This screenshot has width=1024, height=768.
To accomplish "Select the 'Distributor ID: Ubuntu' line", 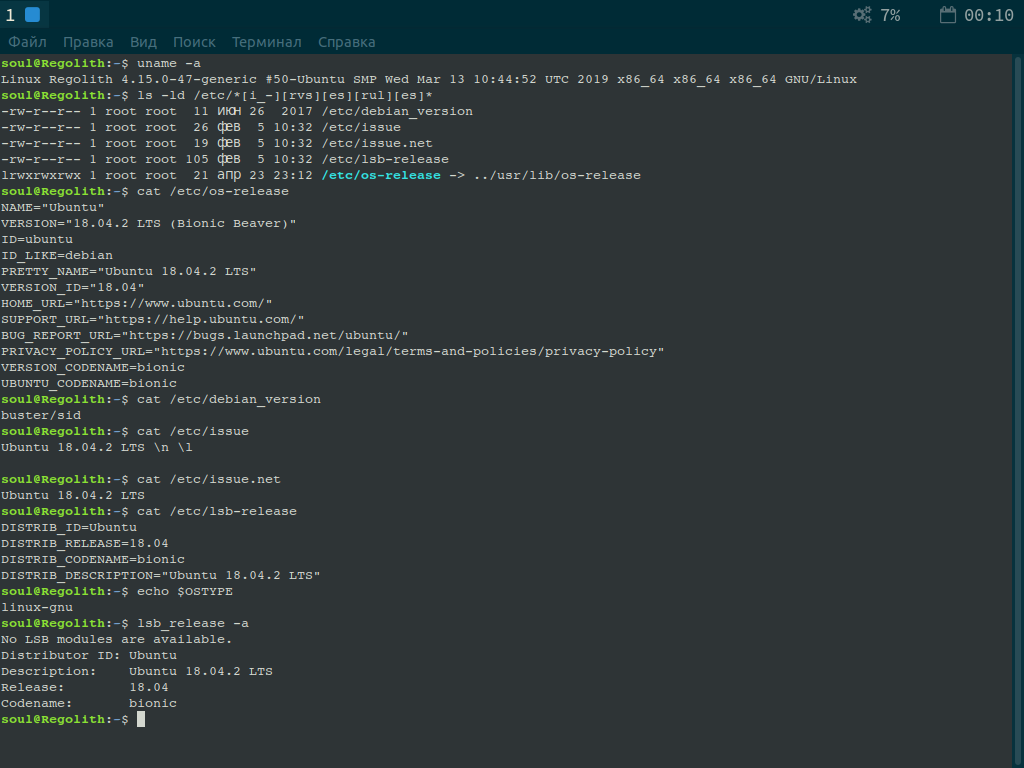I will coord(89,656).
